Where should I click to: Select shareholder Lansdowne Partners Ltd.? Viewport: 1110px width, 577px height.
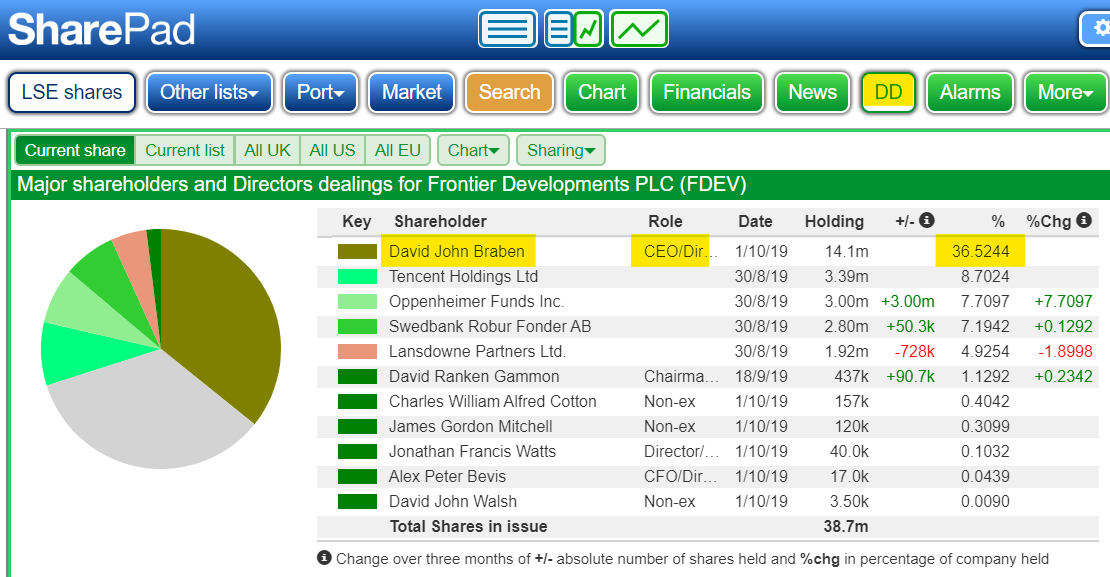[x=477, y=351]
